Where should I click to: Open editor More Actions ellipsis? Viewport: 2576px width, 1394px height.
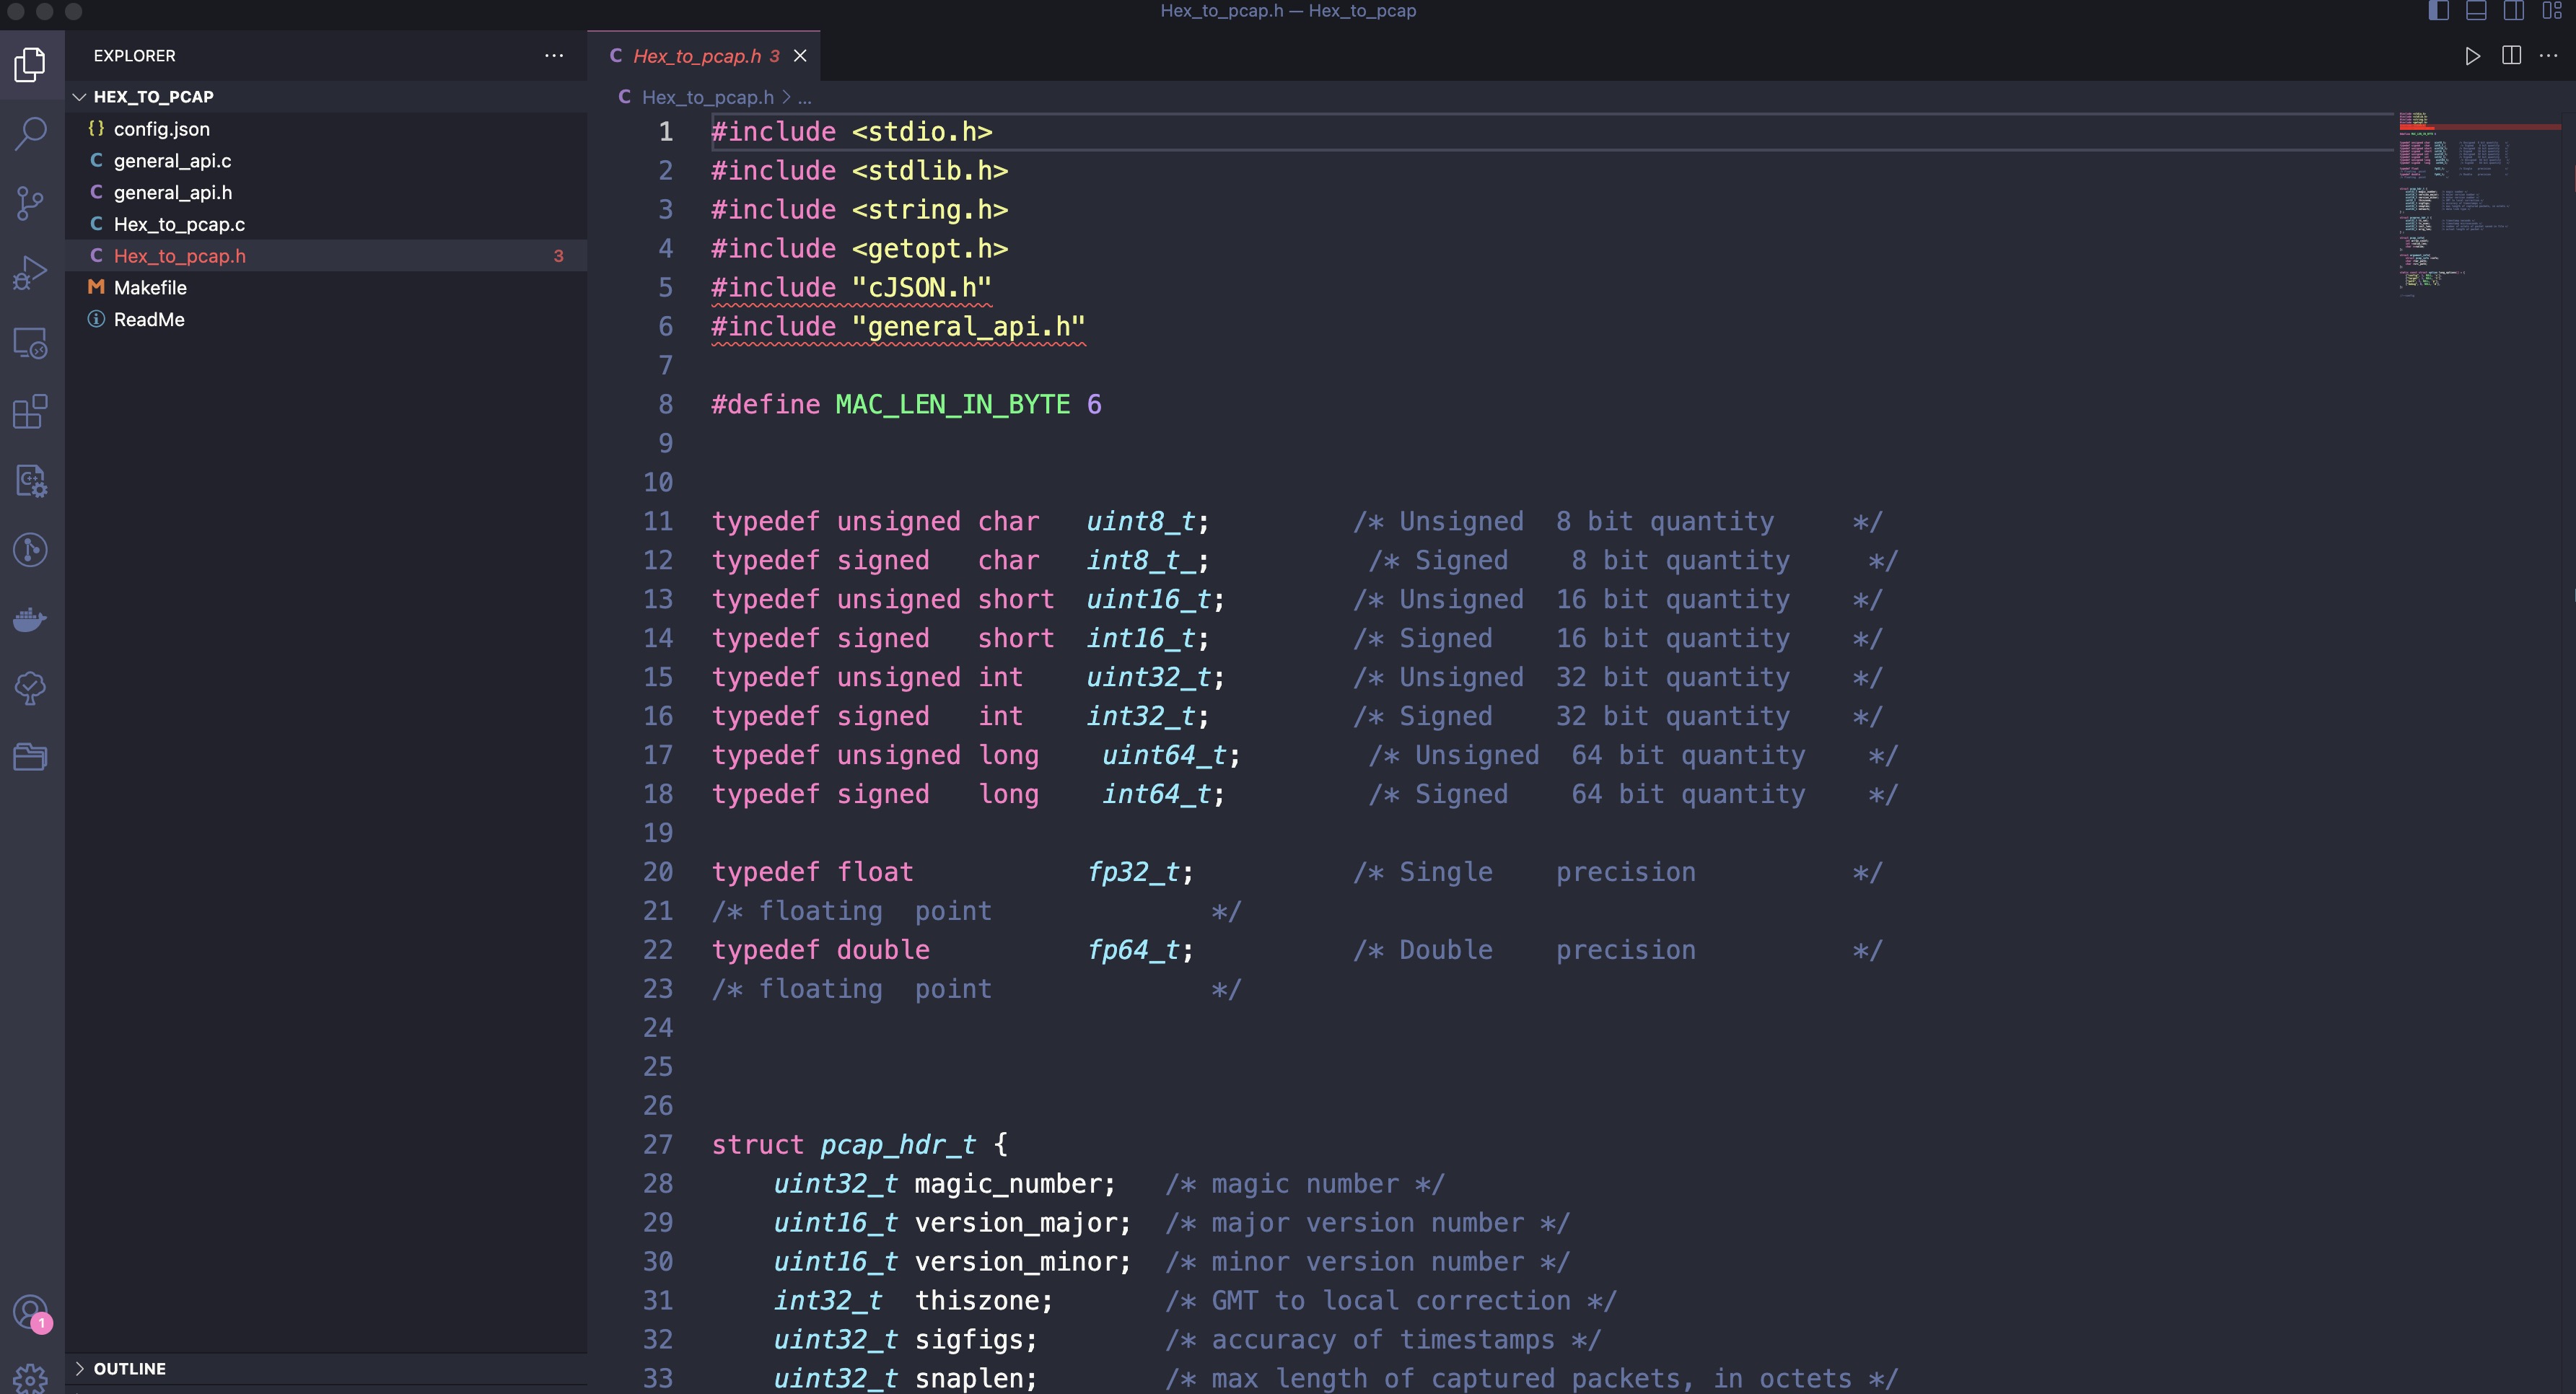[2548, 56]
